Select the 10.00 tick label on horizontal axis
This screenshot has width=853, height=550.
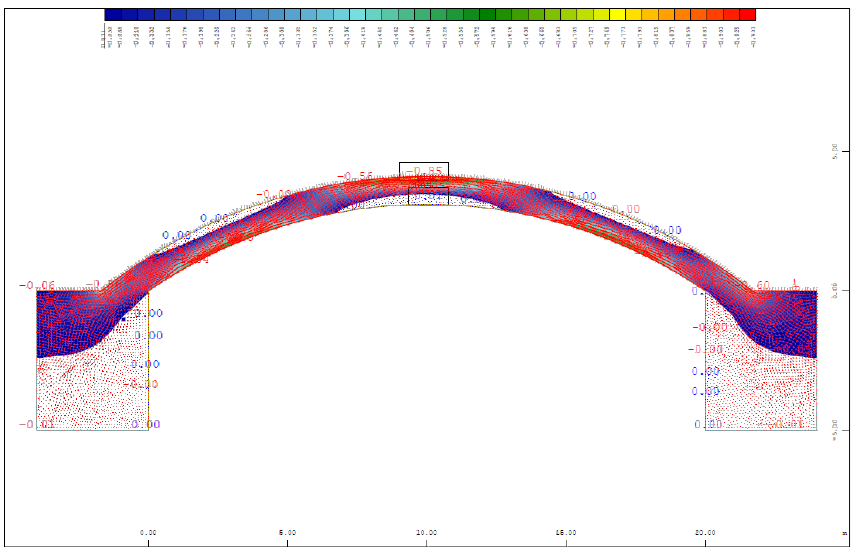pyautogui.click(x=426, y=533)
